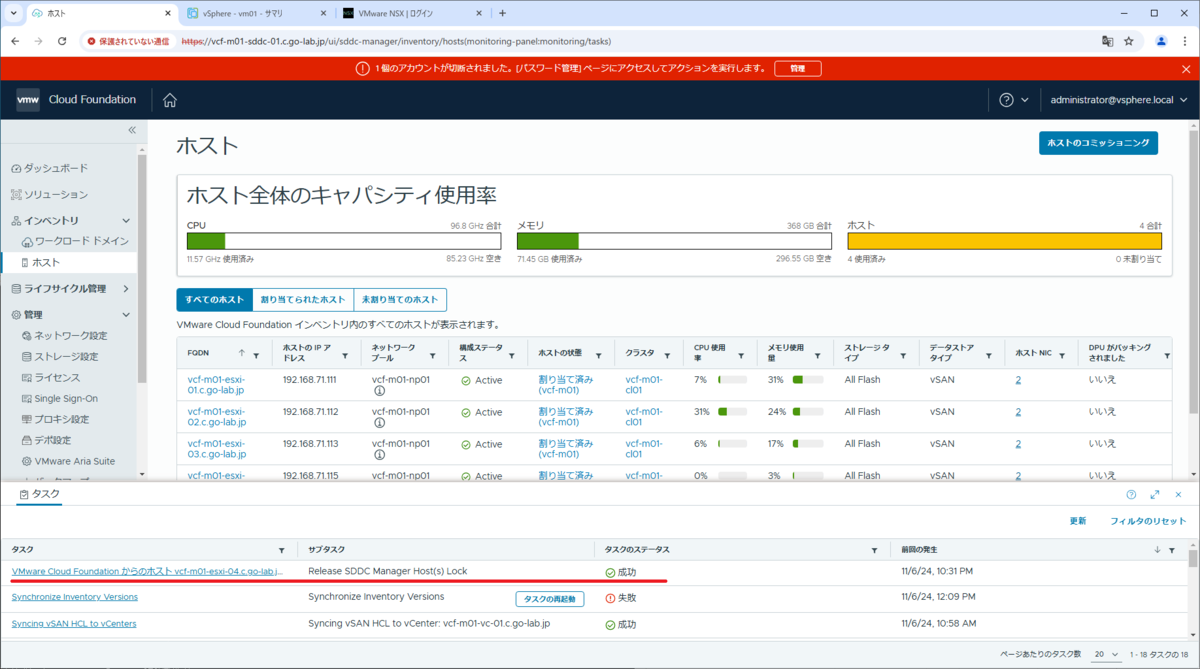Click 管理 button in red banner
The image size is (1200, 669).
coord(797,69)
